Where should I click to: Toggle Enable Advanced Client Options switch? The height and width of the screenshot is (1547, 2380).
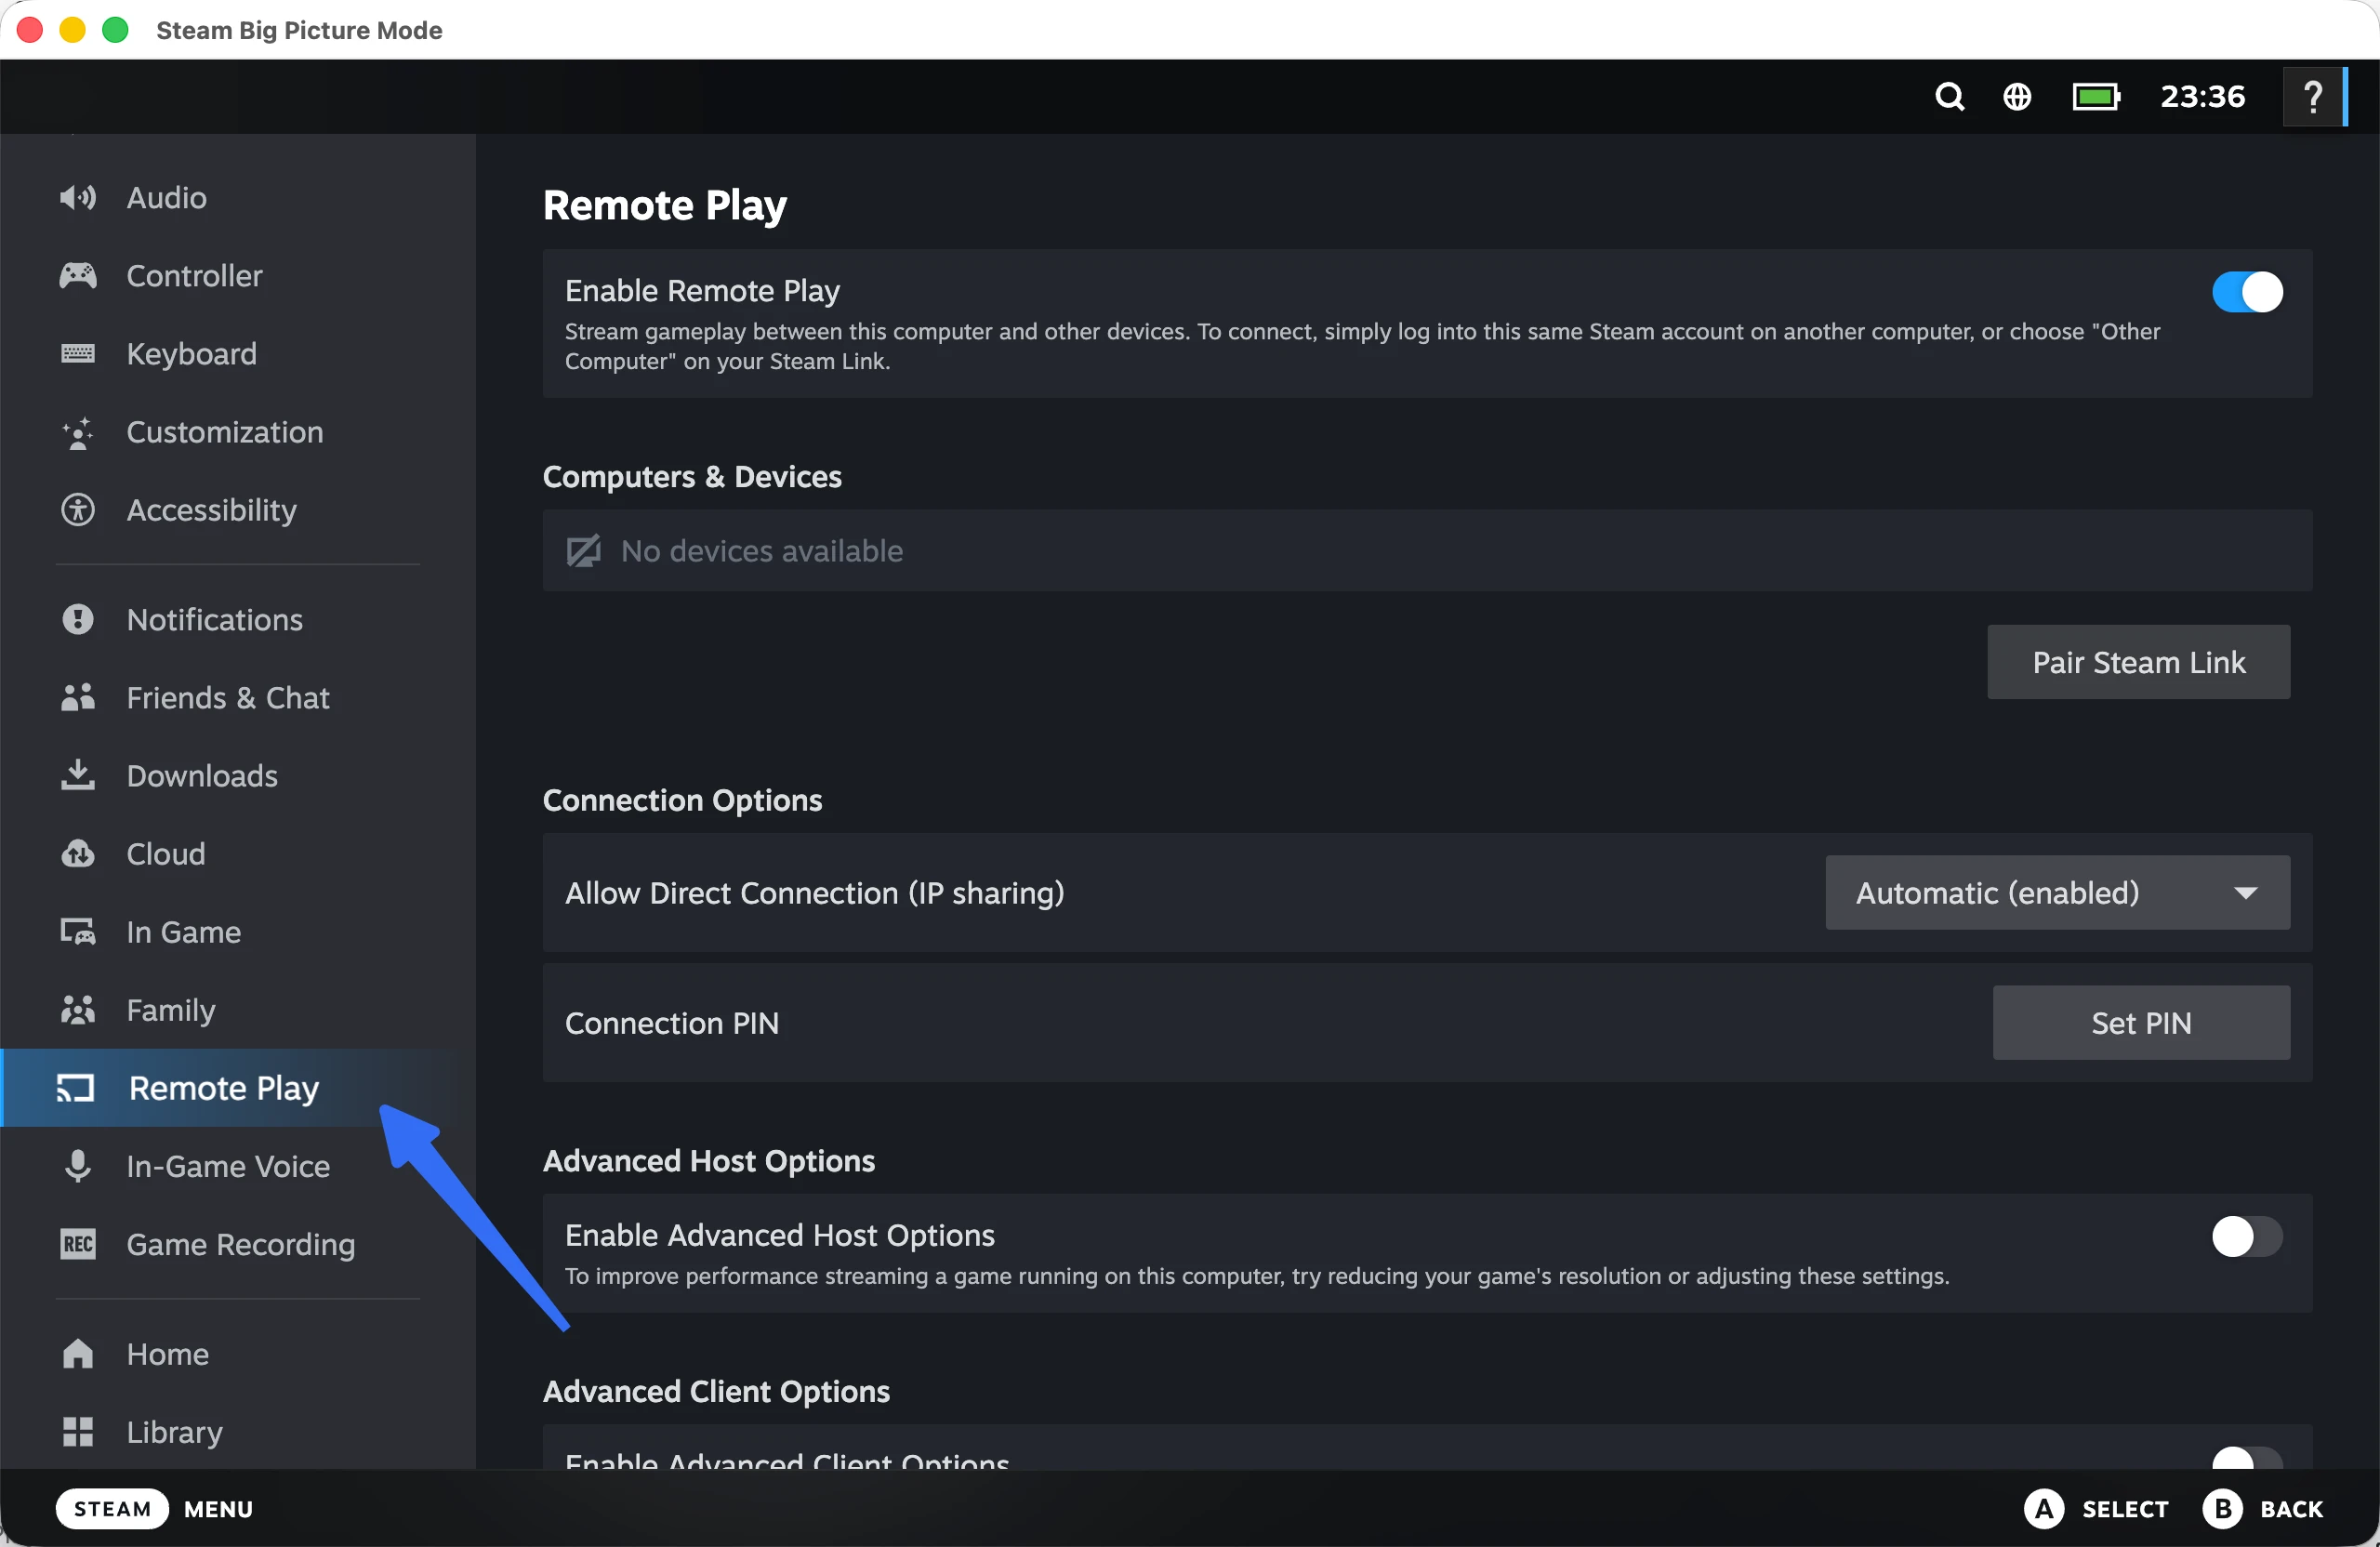tap(2247, 1457)
